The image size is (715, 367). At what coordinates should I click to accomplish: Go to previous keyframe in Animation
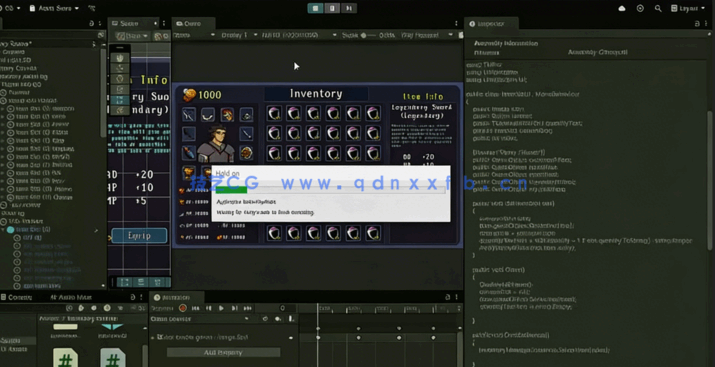pos(208,308)
